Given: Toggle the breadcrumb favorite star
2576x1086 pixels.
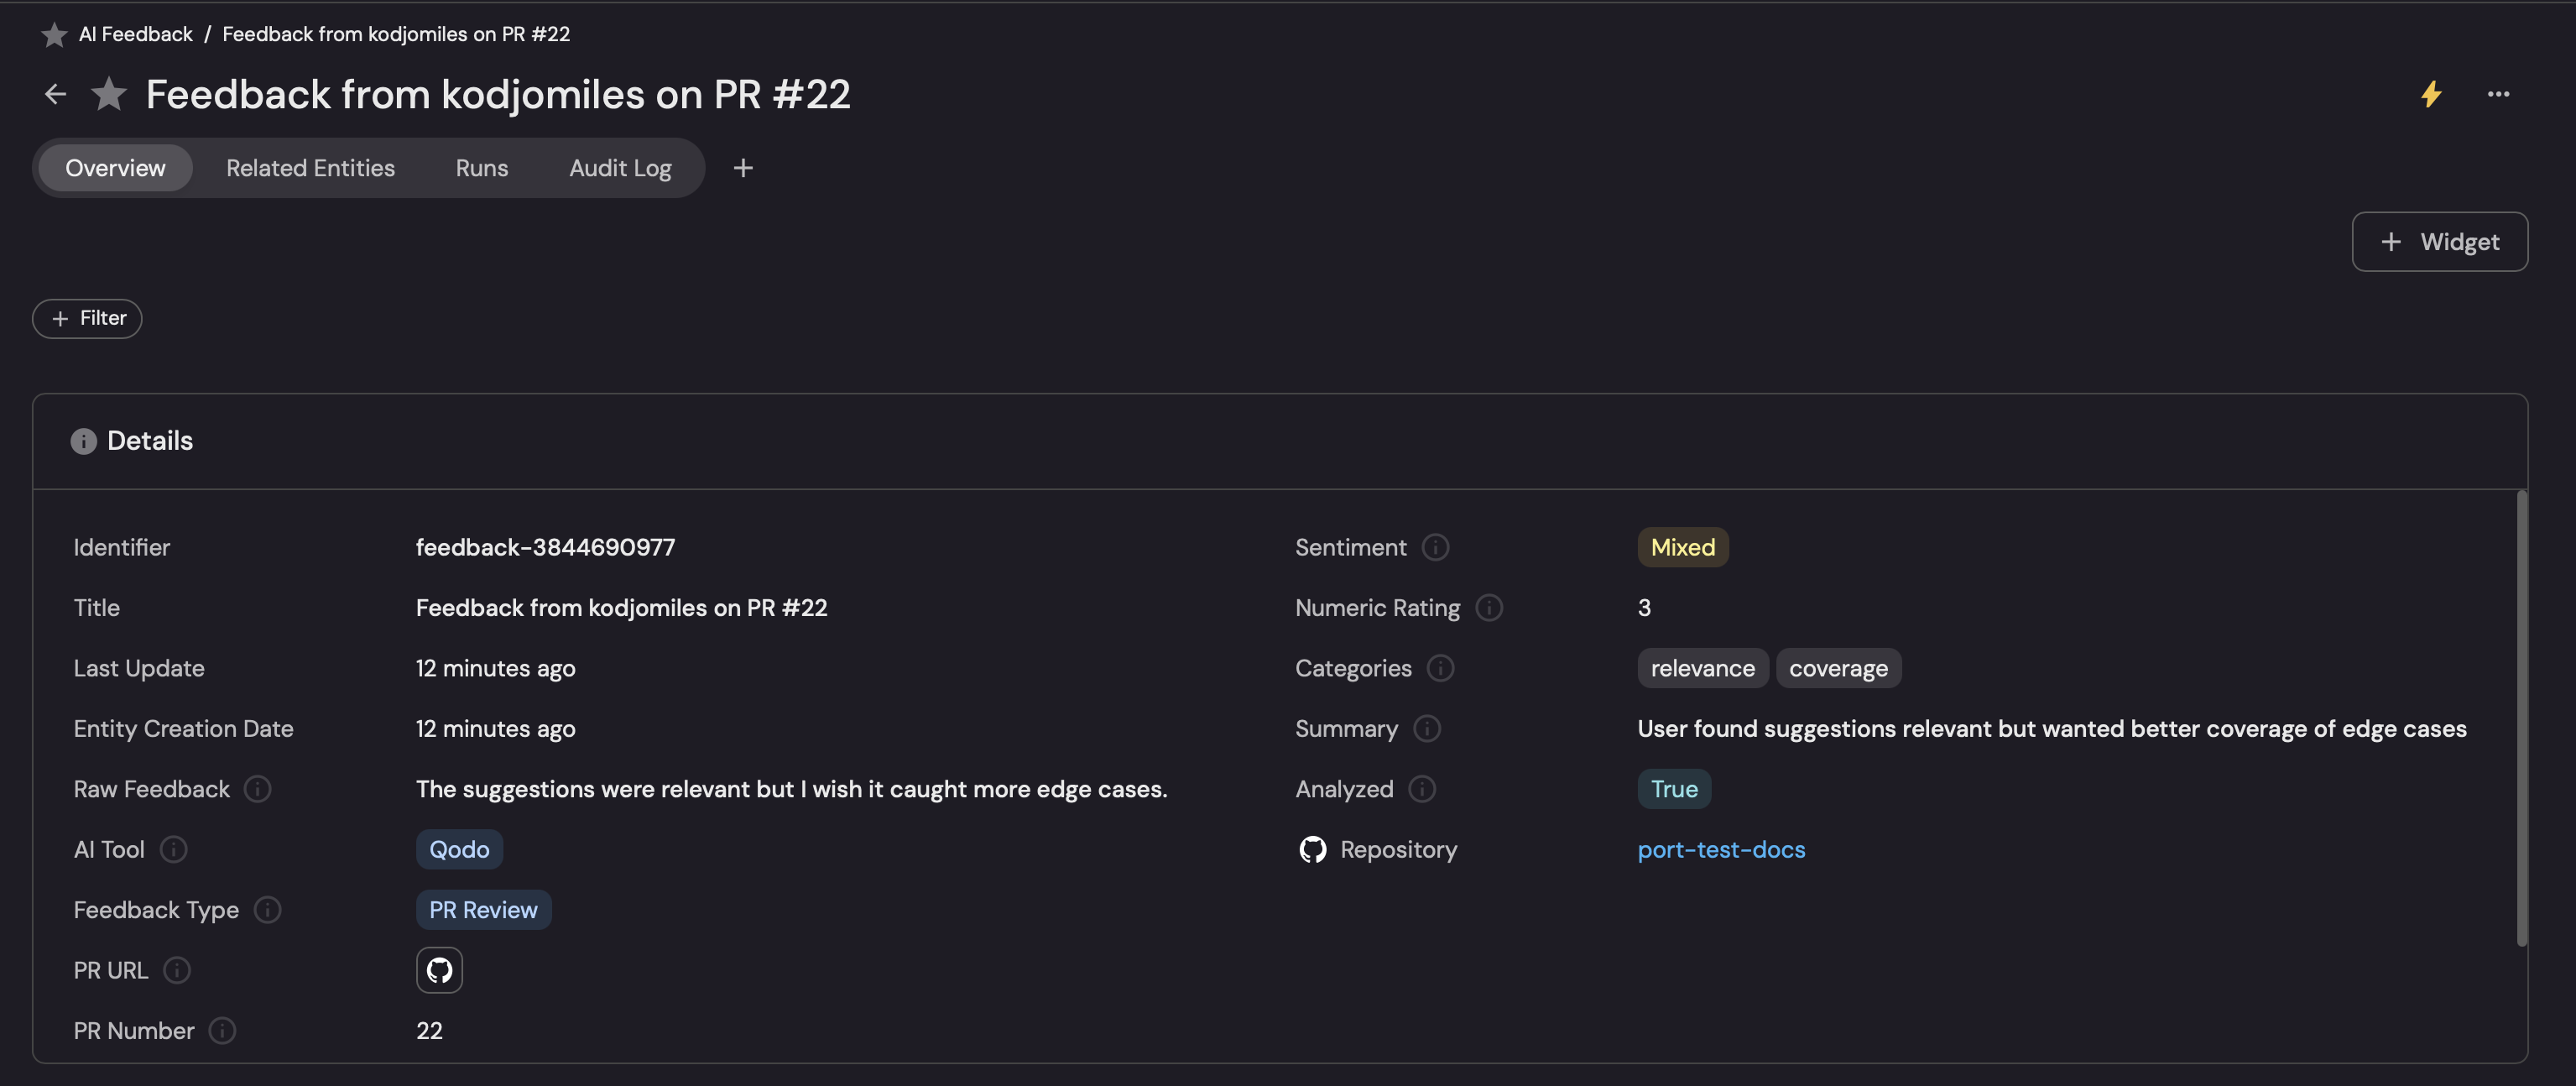Looking at the screenshot, I should [54, 35].
